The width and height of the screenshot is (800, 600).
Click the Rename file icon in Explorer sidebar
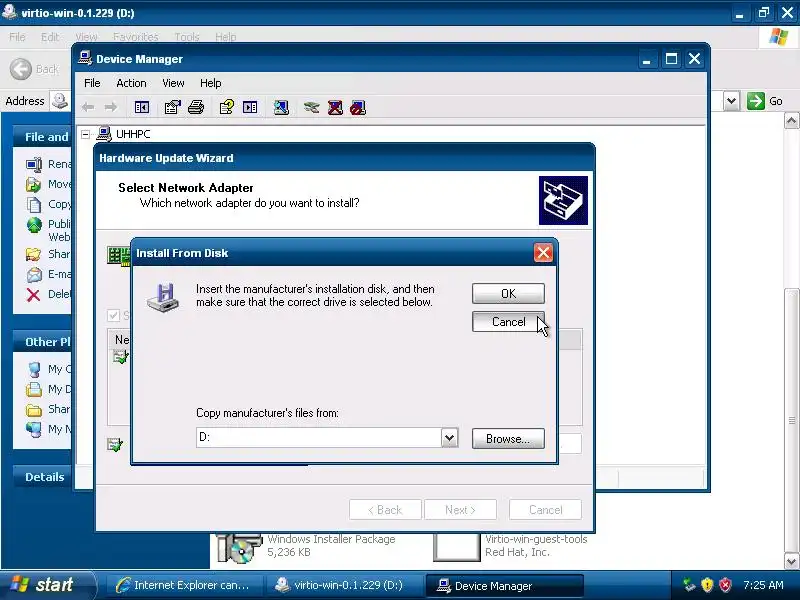tap(34, 164)
